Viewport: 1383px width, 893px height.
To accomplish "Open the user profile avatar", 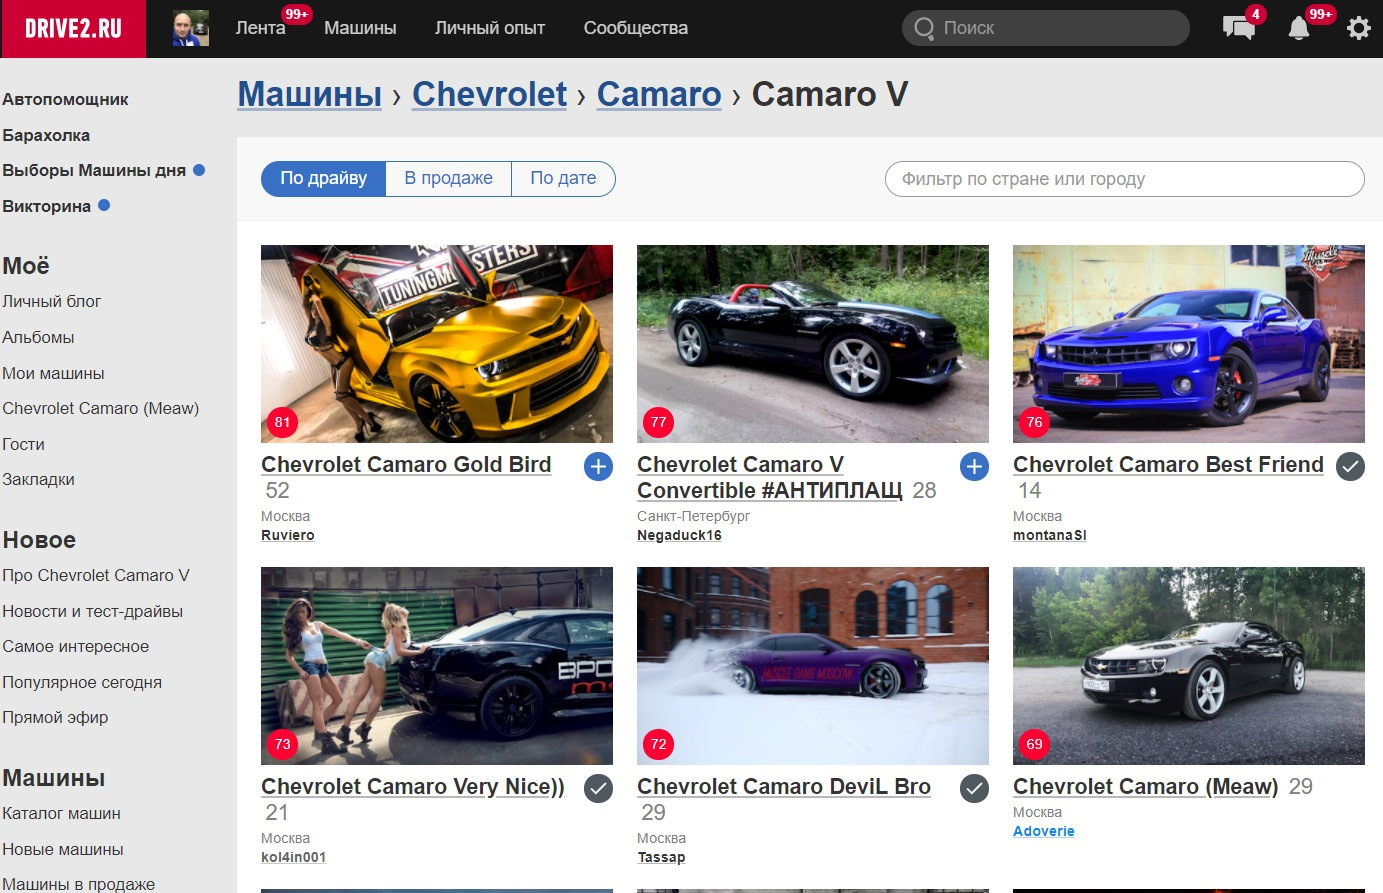I will pos(191,28).
